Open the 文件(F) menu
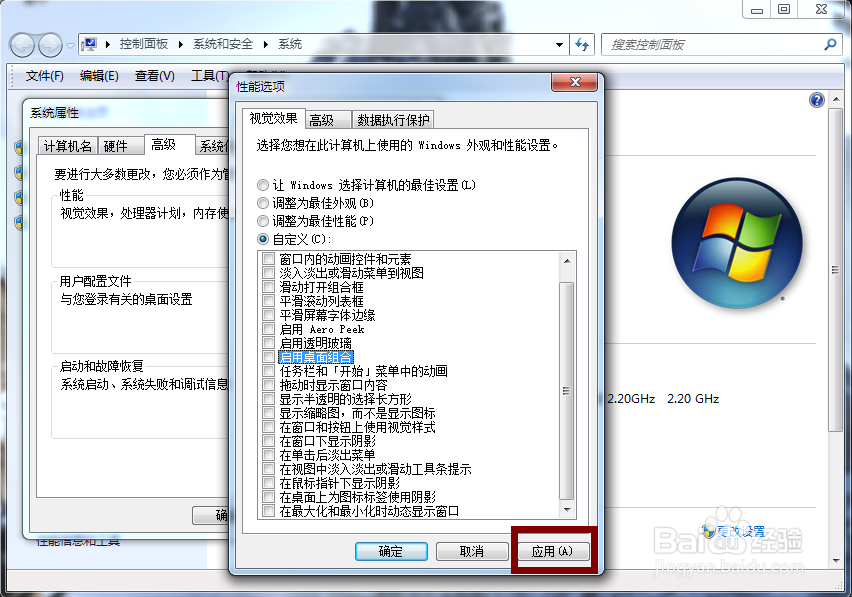 pos(45,76)
